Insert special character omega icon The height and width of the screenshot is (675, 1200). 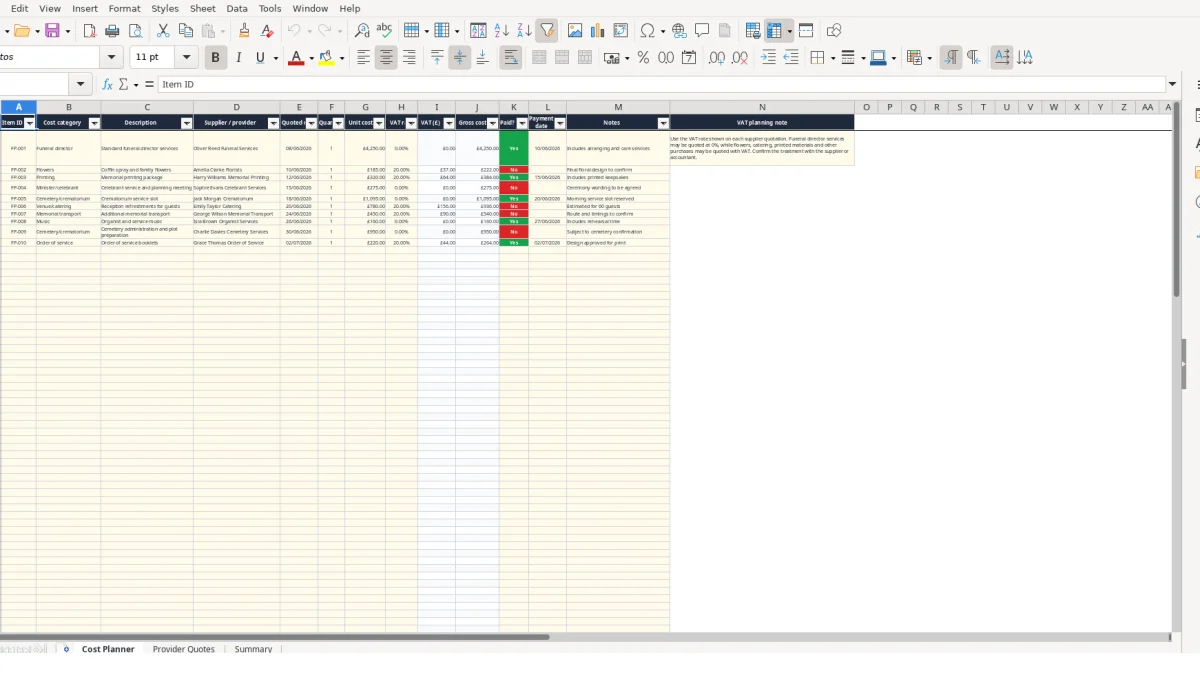tap(647, 31)
